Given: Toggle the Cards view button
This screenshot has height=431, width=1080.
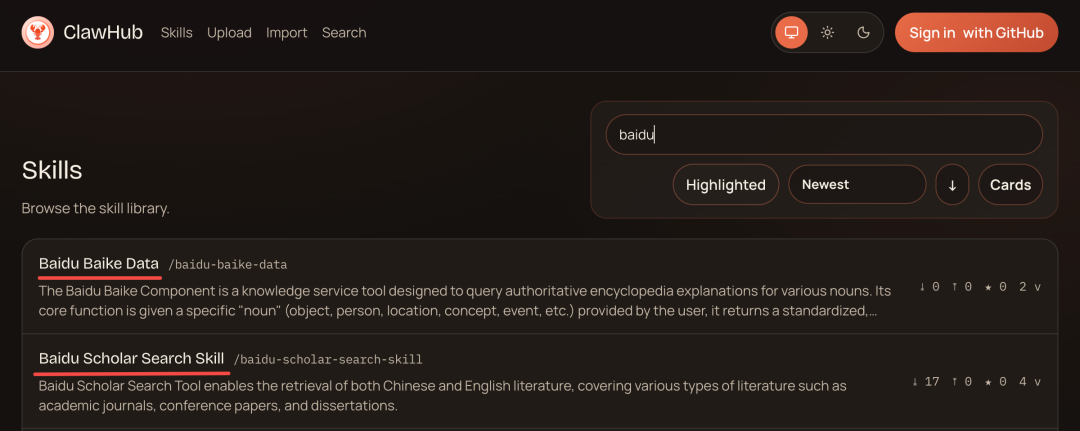Looking at the screenshot, I should coord(1010,185).
